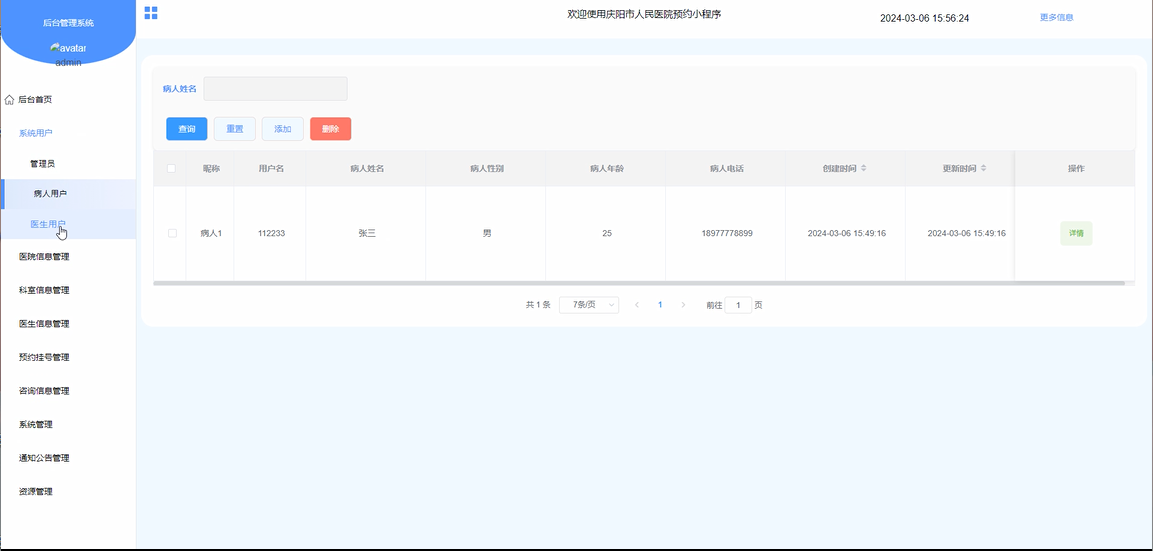Click the 病人1 nickname cell
The width and height of the screenshot is (1153, 551).
point(211,233)
